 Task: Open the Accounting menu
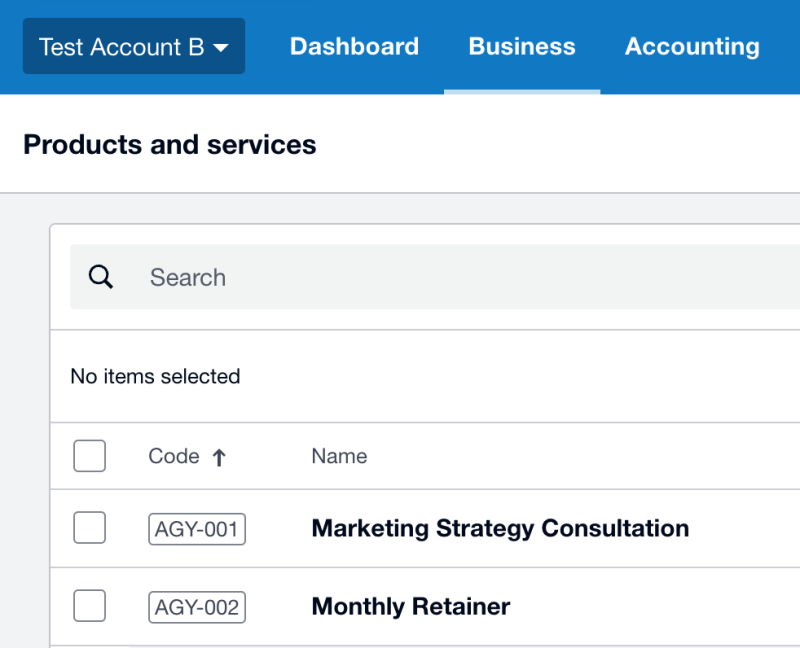pos(692,46)
